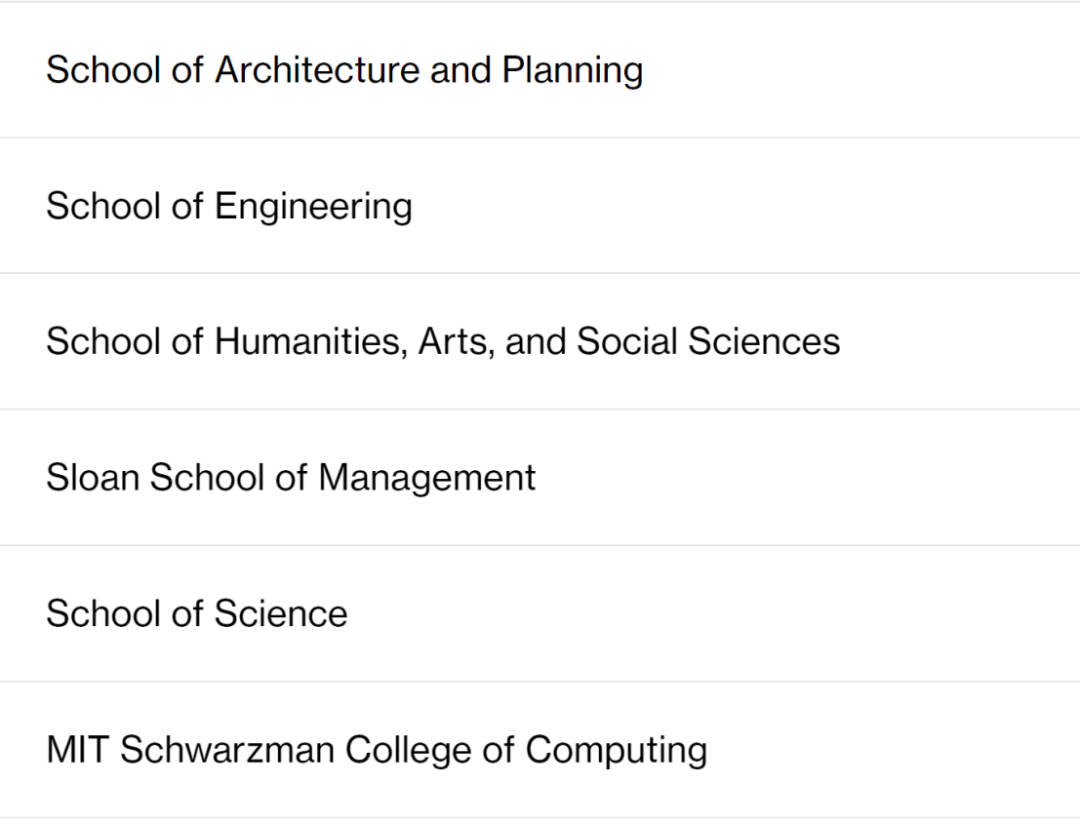The width and height of the screenshot is (1080, 825).
Task: Expand the Schwarzman College of Computing section
Action: tap(540, 751)
